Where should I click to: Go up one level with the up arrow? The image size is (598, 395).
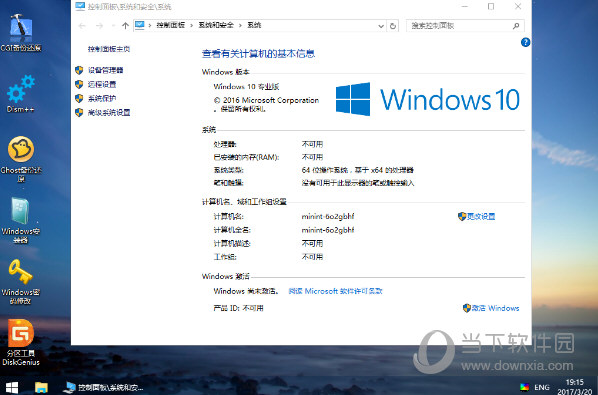tap(125, 26)
